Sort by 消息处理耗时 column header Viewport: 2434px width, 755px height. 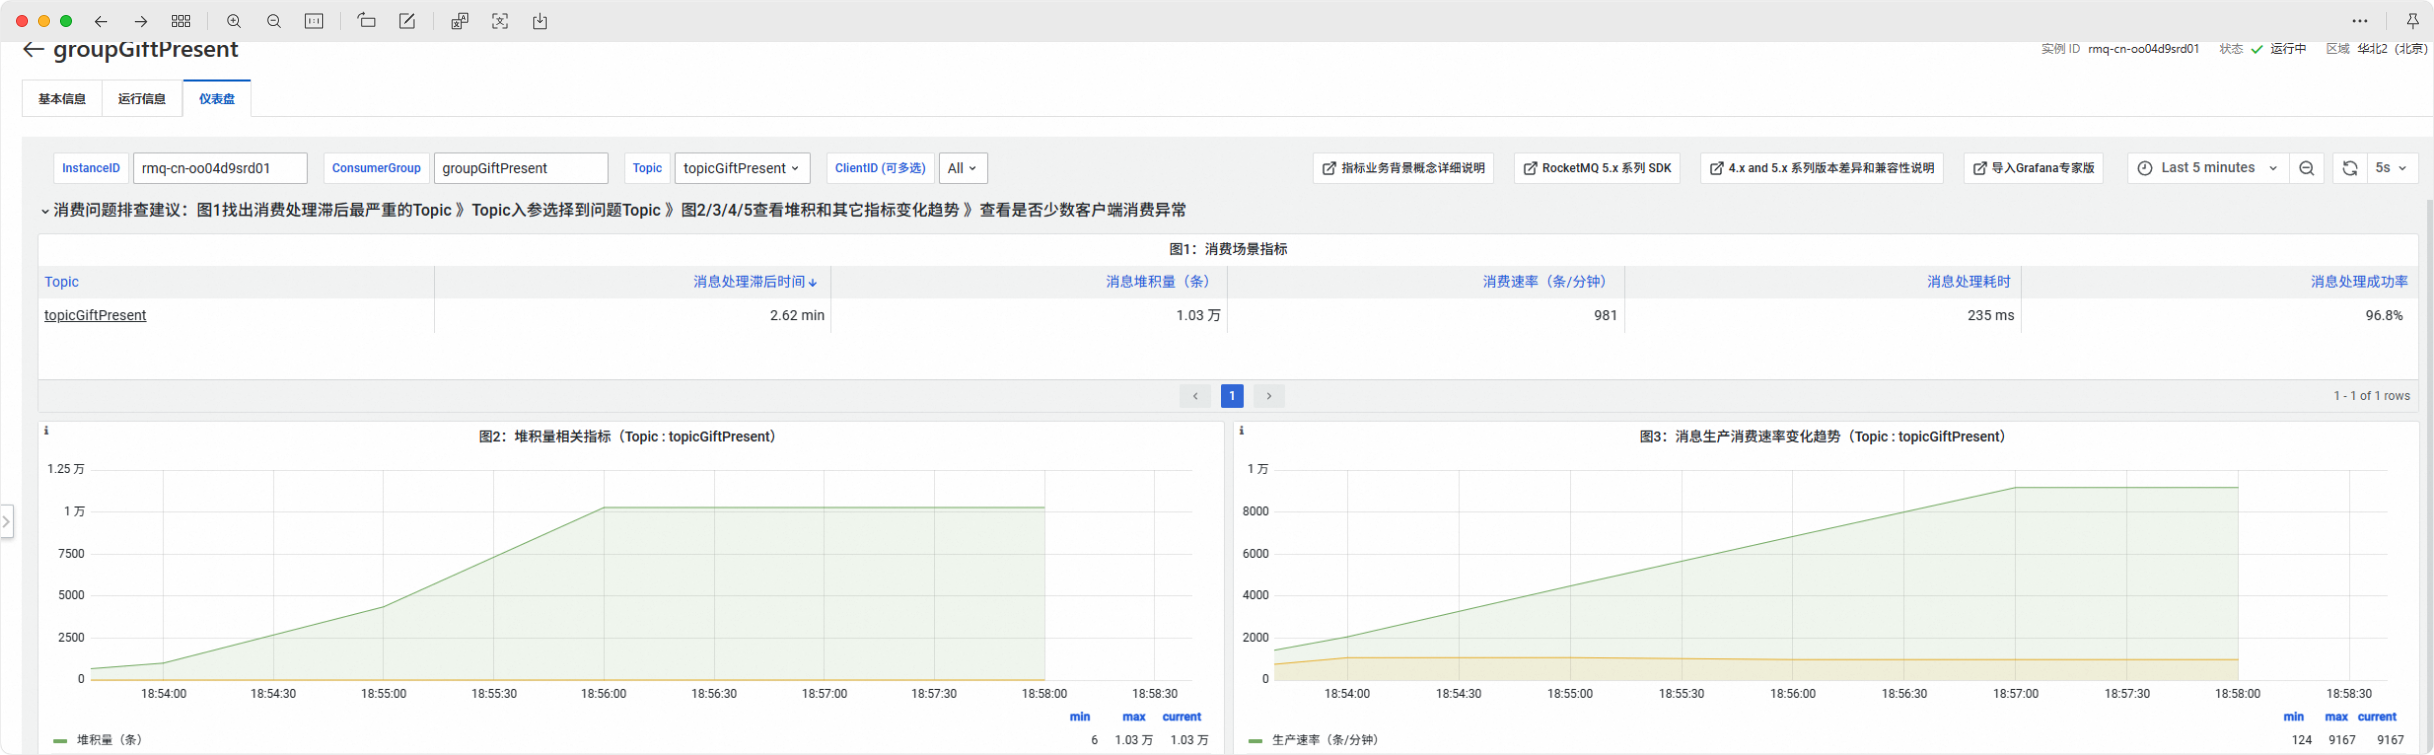tap(1969, 282)
